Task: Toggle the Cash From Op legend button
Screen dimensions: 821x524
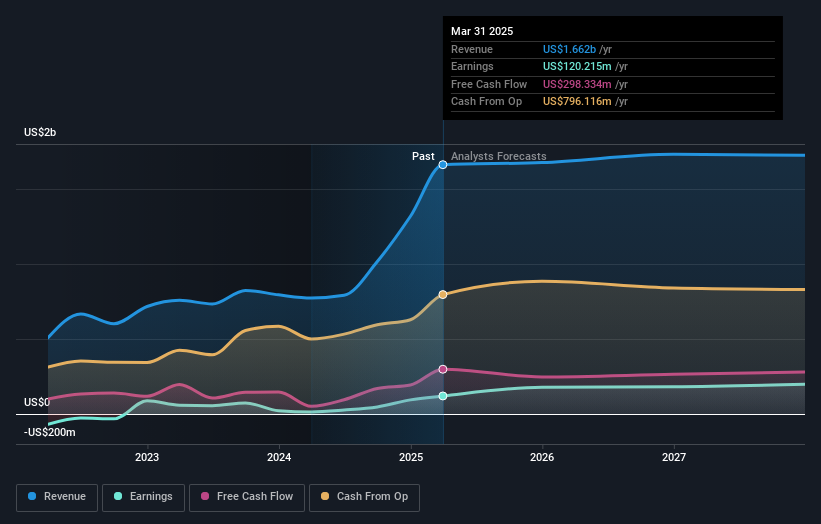Action: 364,497
